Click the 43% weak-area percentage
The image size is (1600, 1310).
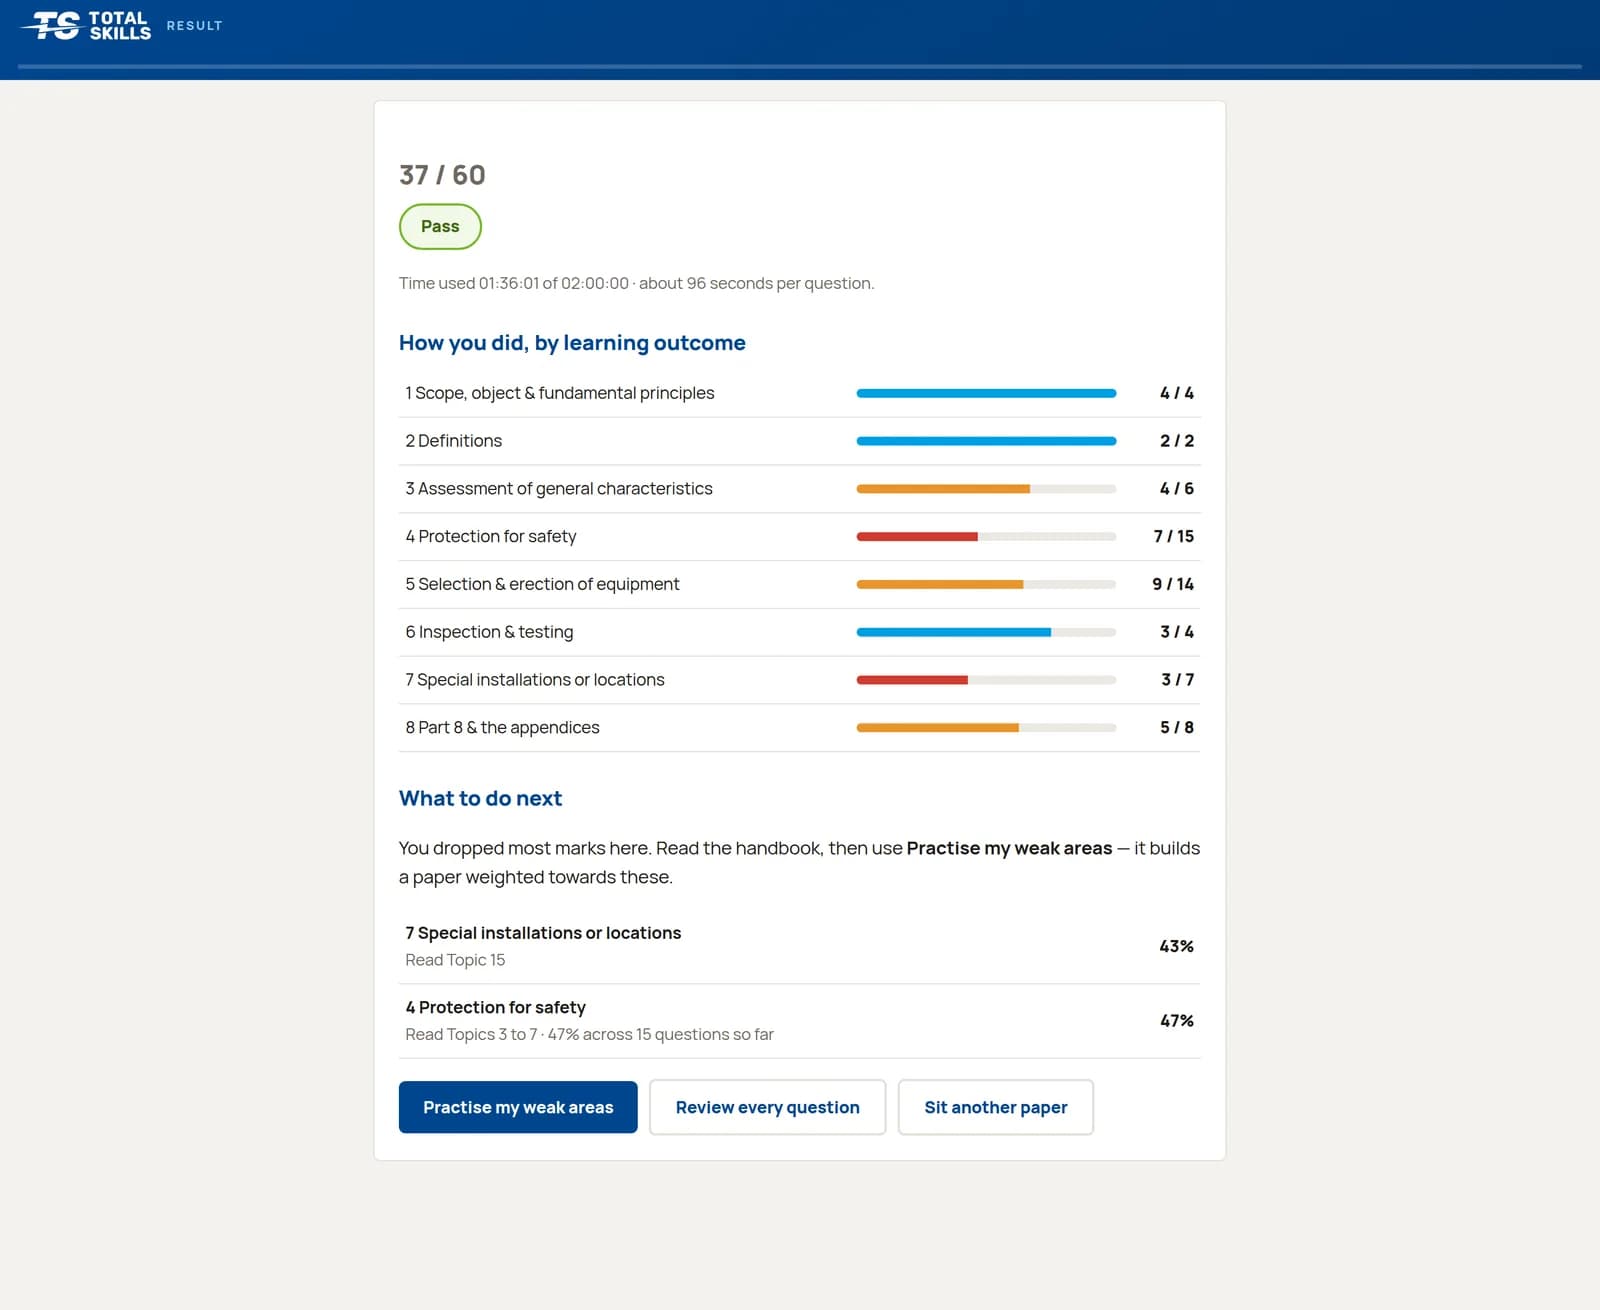tap(1176, 946)
